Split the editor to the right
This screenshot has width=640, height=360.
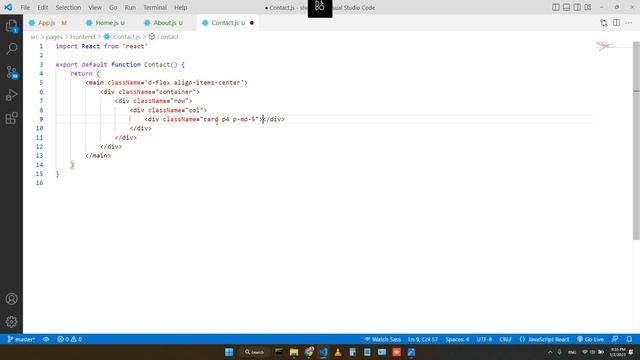click(616, 23)
